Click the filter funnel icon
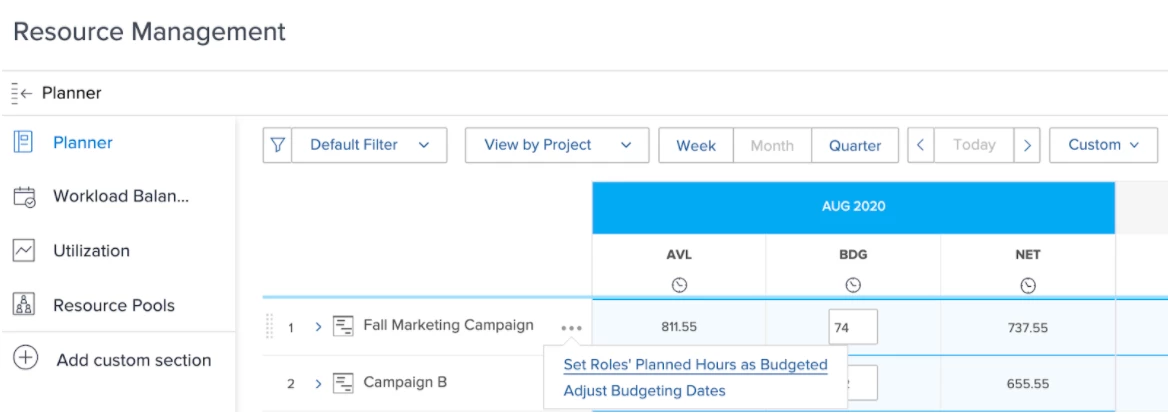This screenshot has height=414, width=1168. point(279,145)
